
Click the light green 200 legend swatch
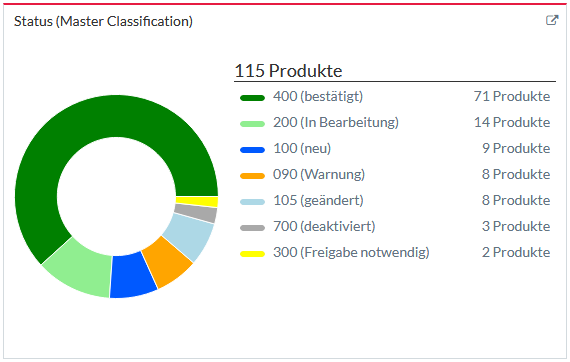252,124
